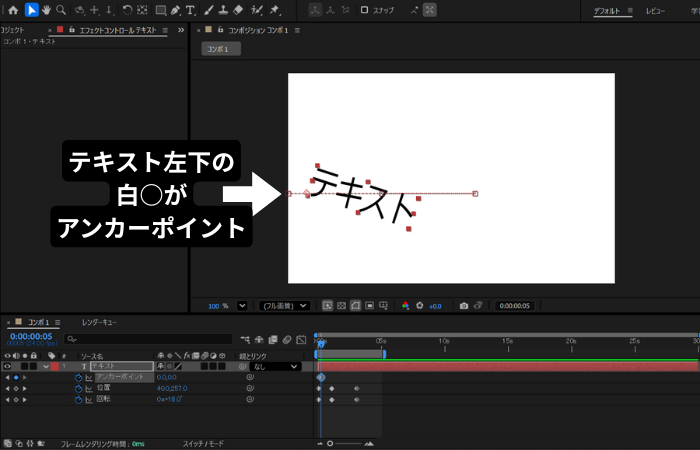Take a snapshot with the camera icon
The width and height of the screenshot is (700, 450).
(464, 306)
